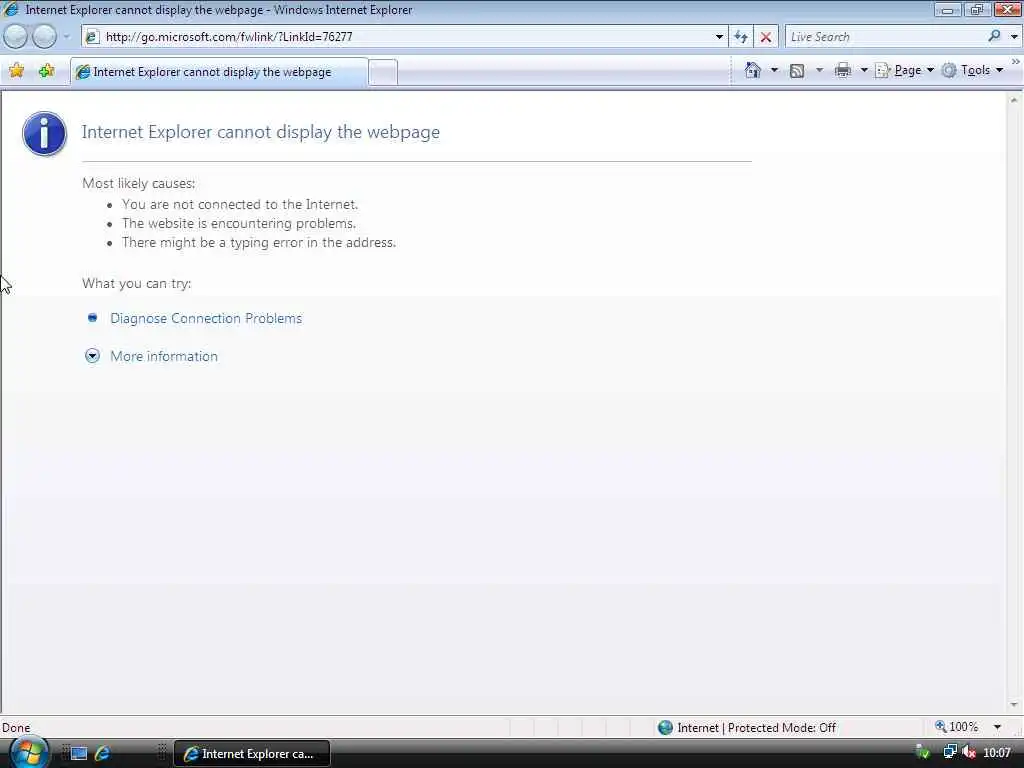
Task: Open the Tools menu
Action: pos(973,70)
